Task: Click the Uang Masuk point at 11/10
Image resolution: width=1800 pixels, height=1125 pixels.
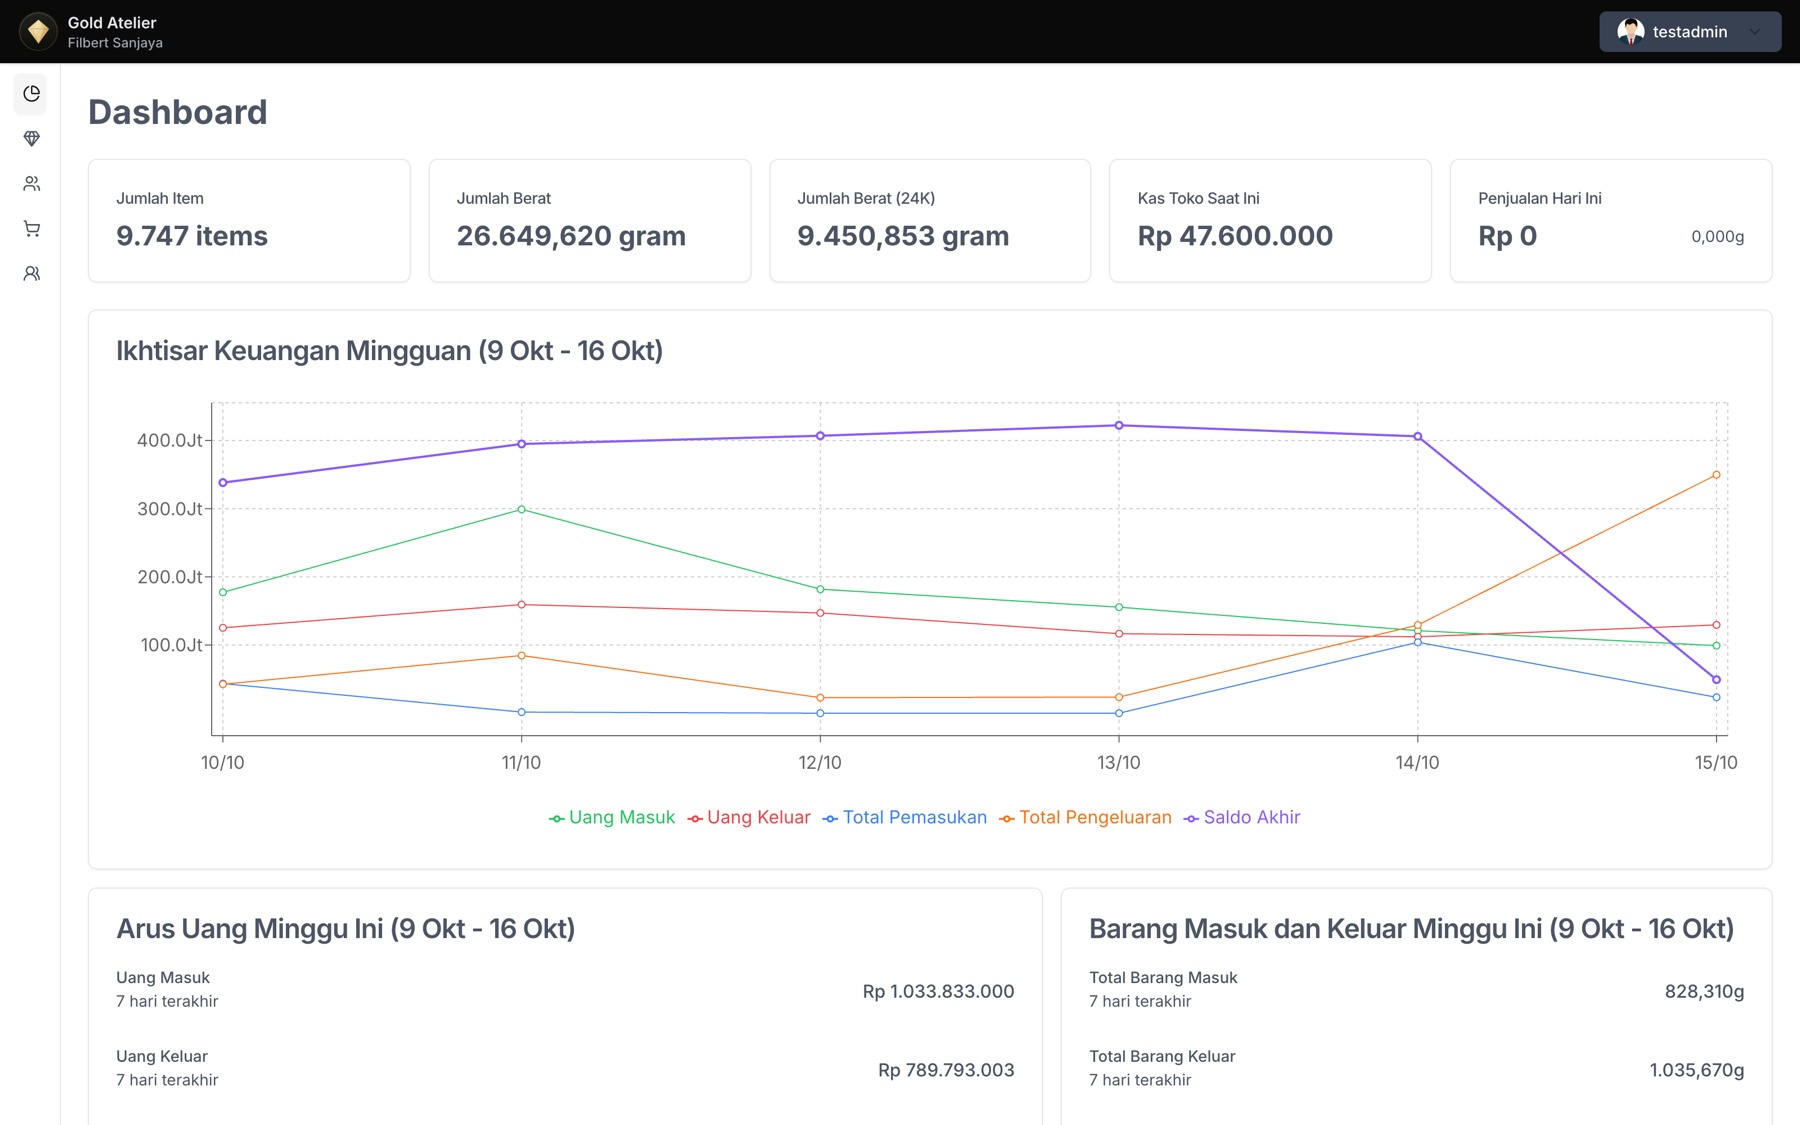Action: (x=521, y=510)
